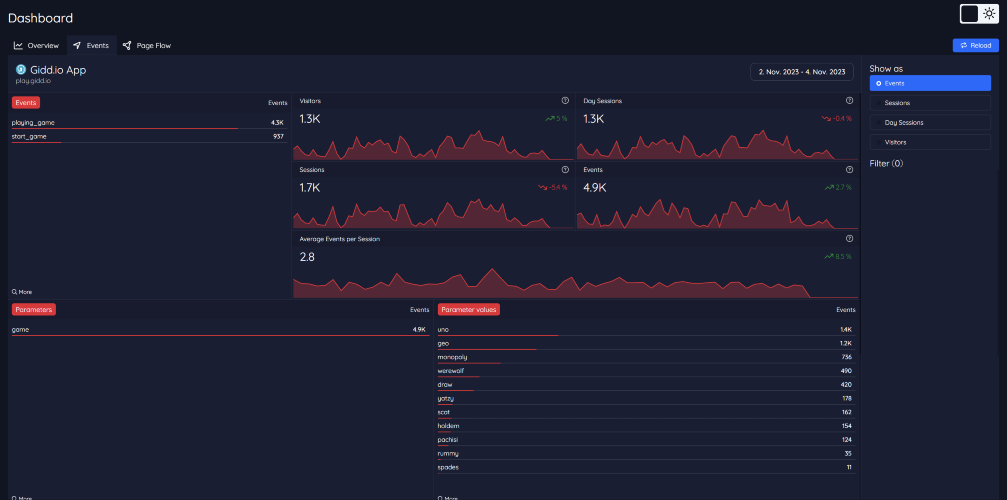Select Visitors under Show as
The width and height of the screenshot is (1007, 500).
click(x=930, y=142)
